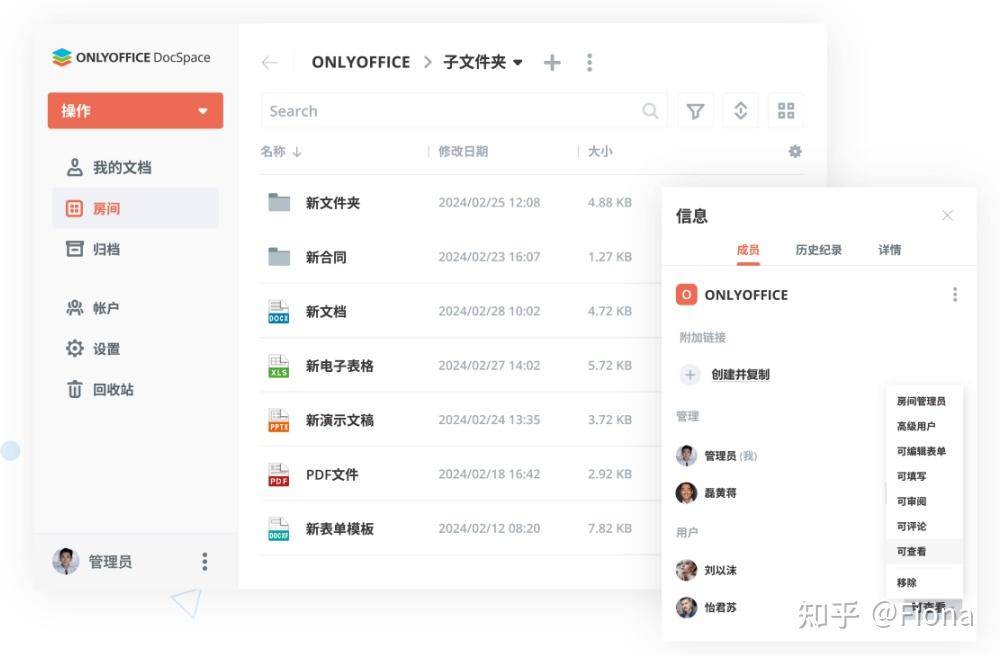Choose 可填写 role in menu
Screen dimensions: 1000x655
(x=924, y=476)
